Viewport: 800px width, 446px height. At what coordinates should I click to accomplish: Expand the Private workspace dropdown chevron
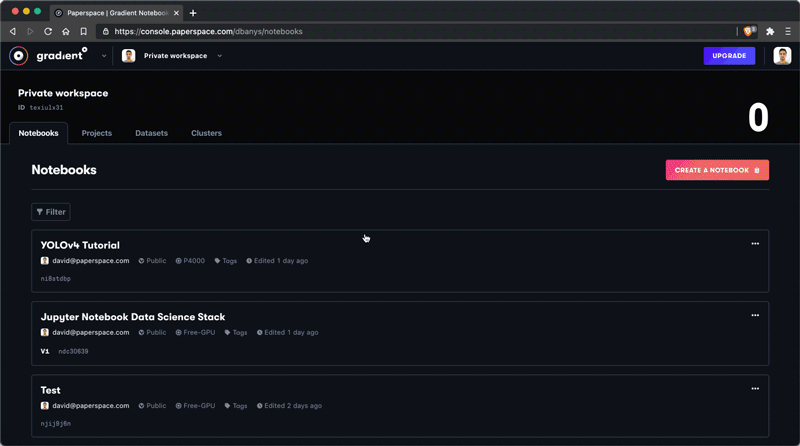[x=219, y=56]
